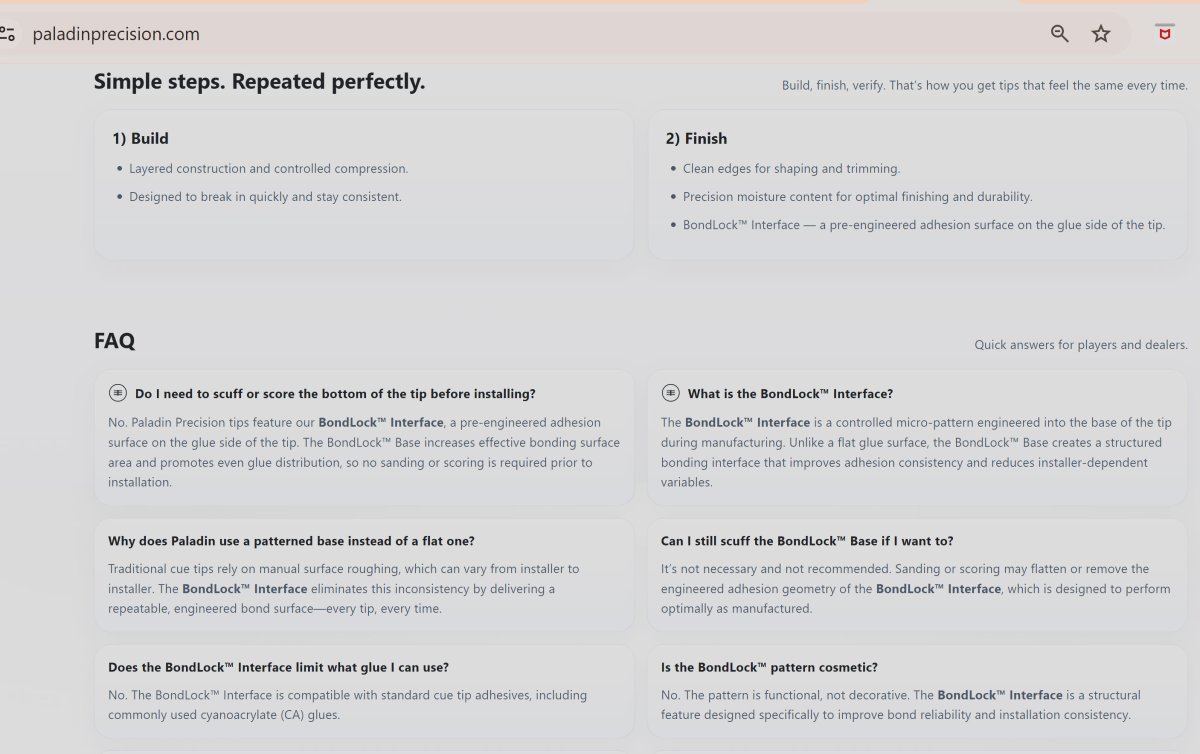Click the red extension icon in toolbar
The image size is (1200, 754).
coord(1164,33)
